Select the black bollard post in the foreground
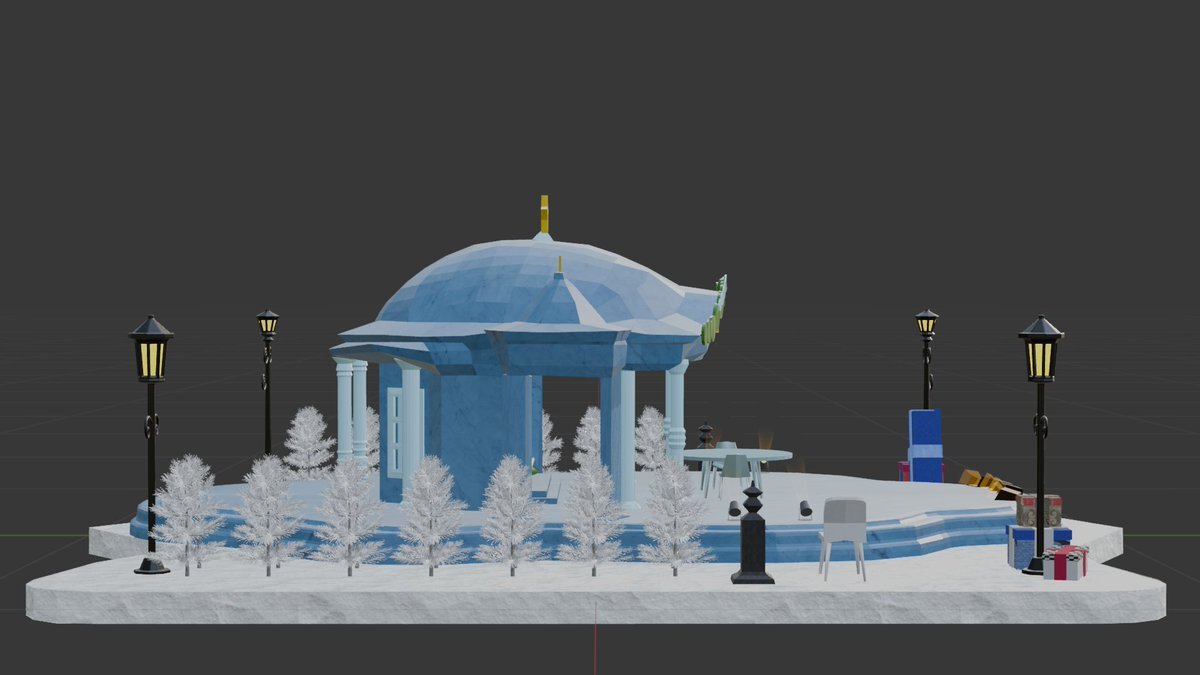The width and height of the screenshot is (1200, 675). click(x=752, y=540)
